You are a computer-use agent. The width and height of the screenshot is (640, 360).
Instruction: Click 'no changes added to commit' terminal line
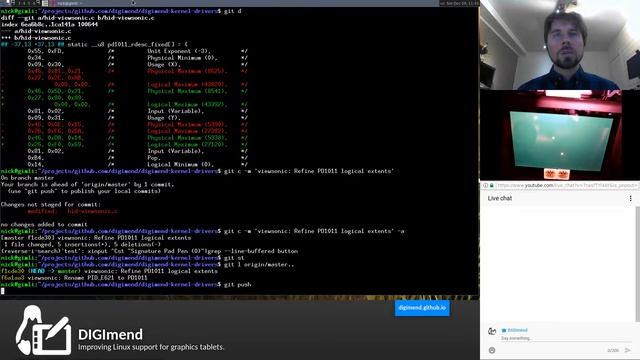pos(44,224)
